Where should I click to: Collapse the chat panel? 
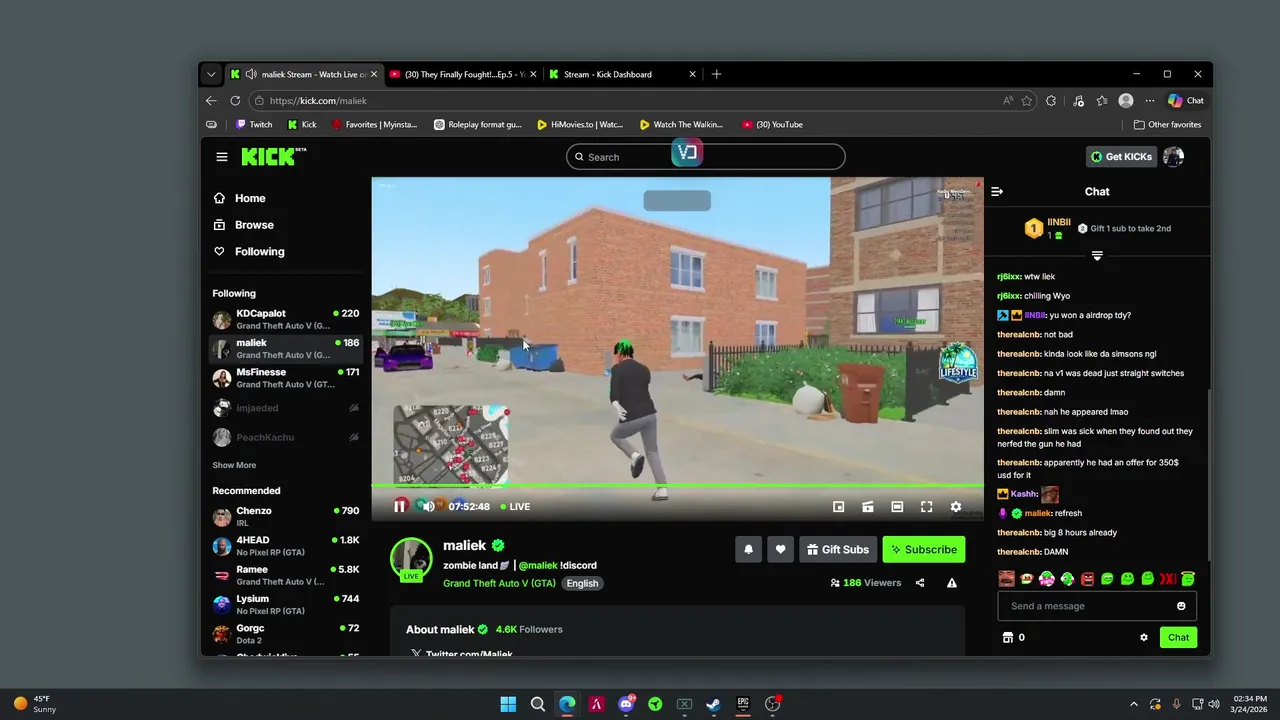(996, 191)
